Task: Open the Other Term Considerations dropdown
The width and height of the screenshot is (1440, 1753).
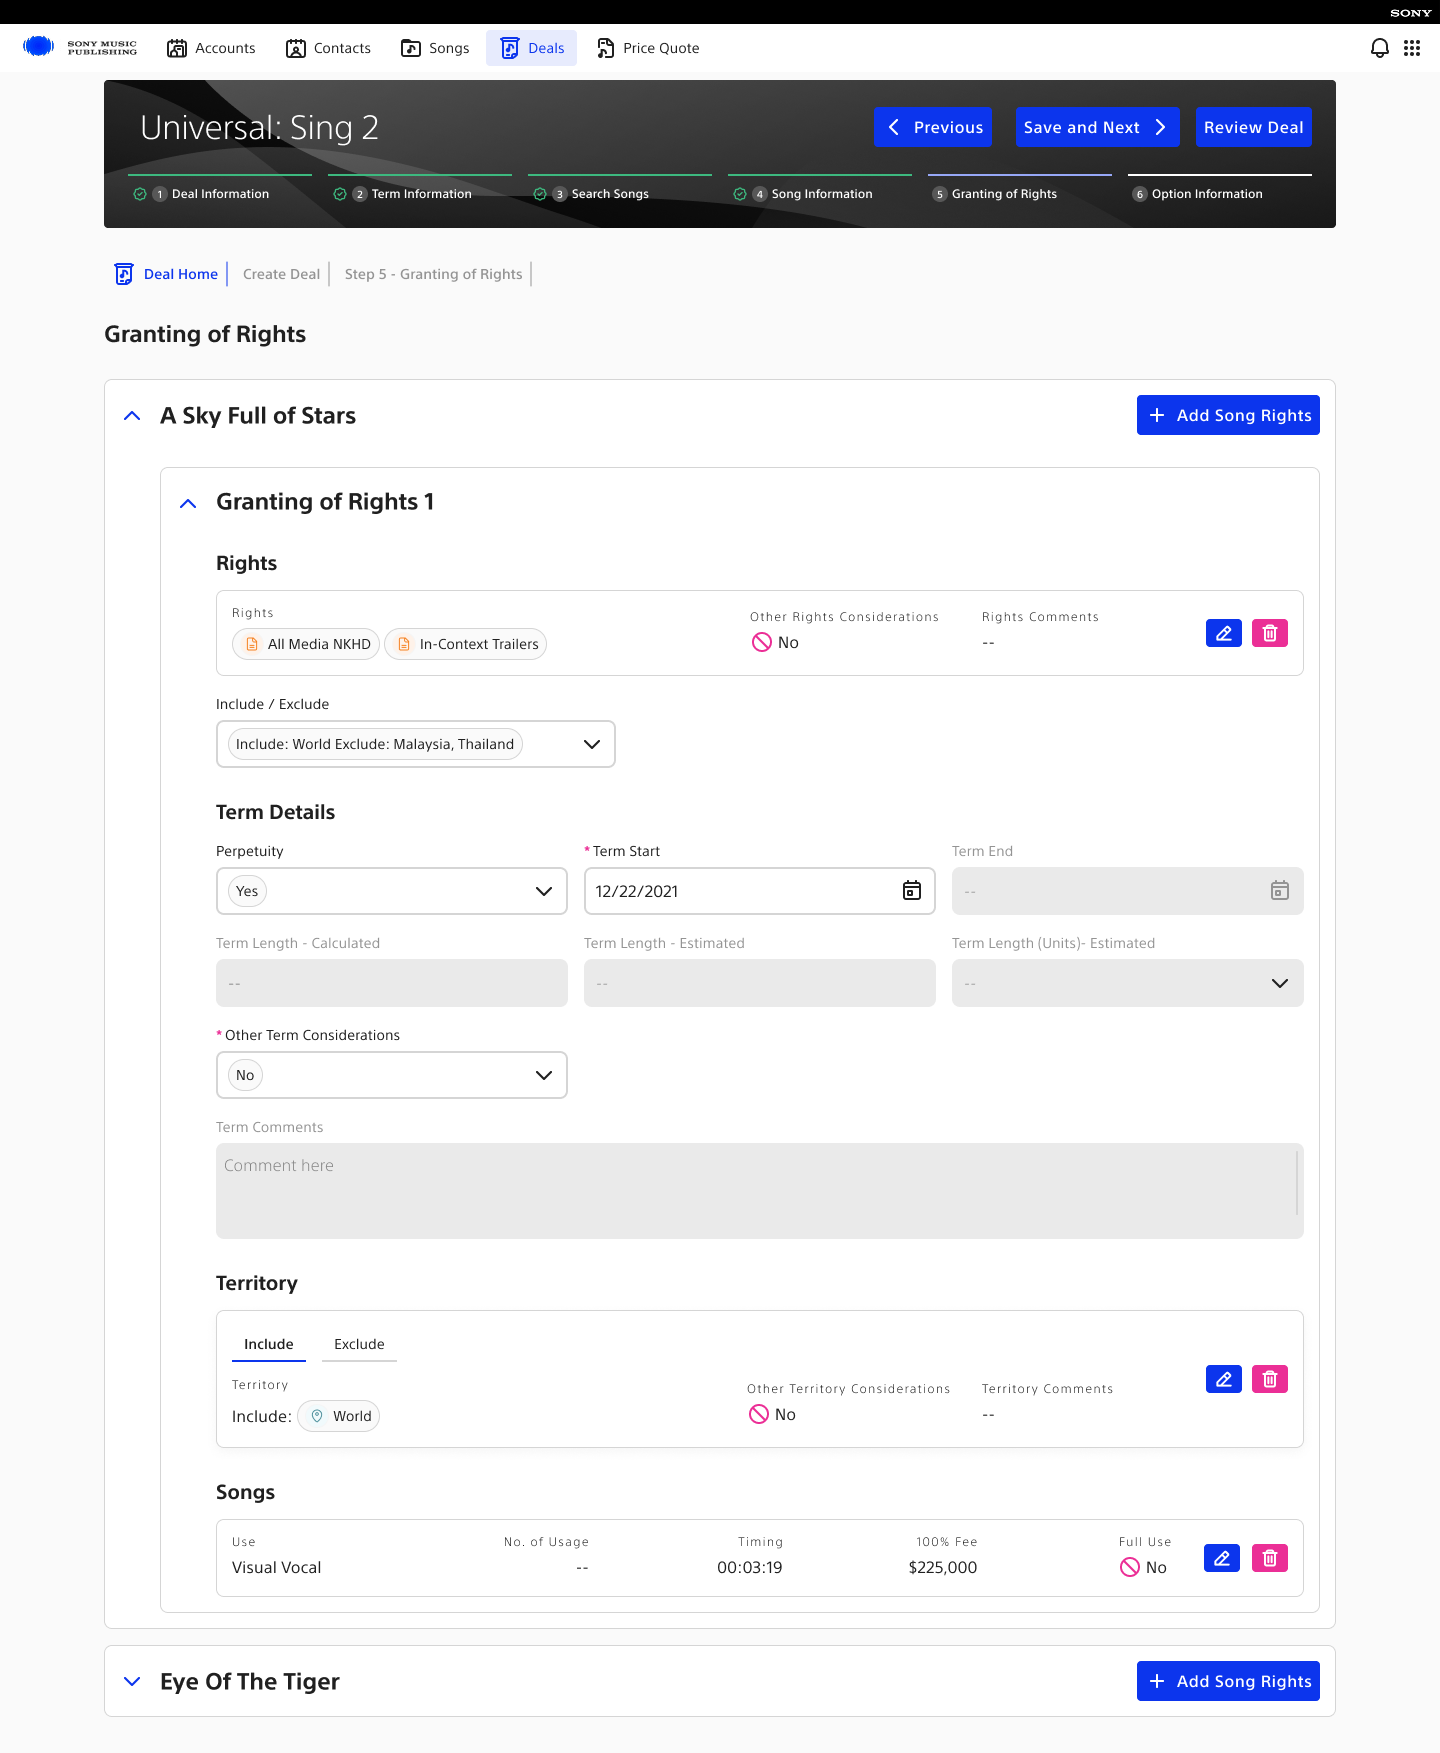Action: [x=392, y=1075]
